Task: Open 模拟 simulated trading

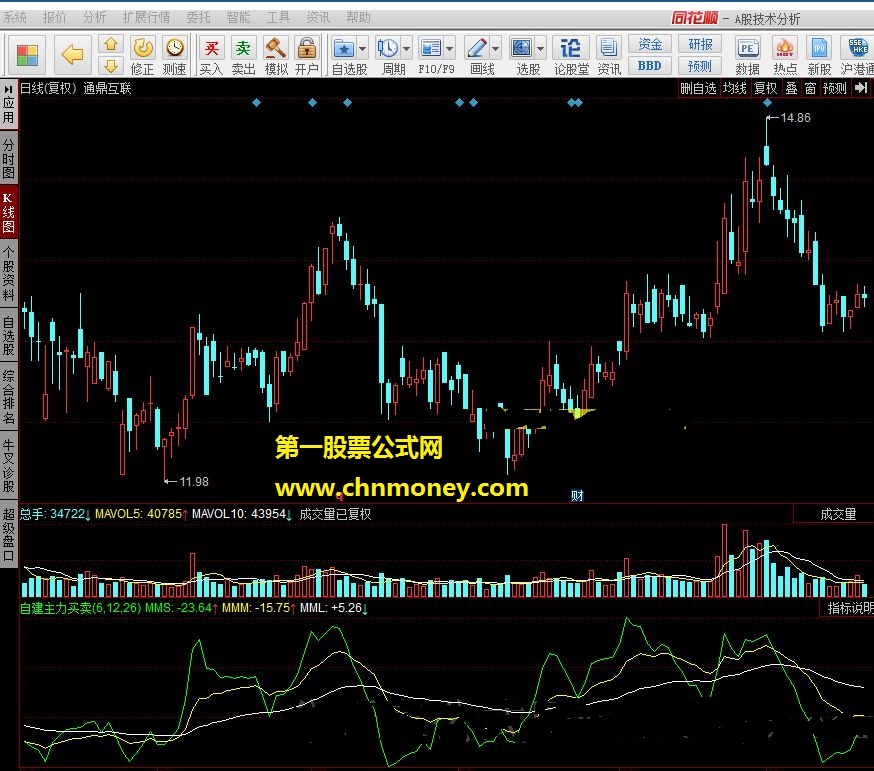Action: [x=276, y=55]
